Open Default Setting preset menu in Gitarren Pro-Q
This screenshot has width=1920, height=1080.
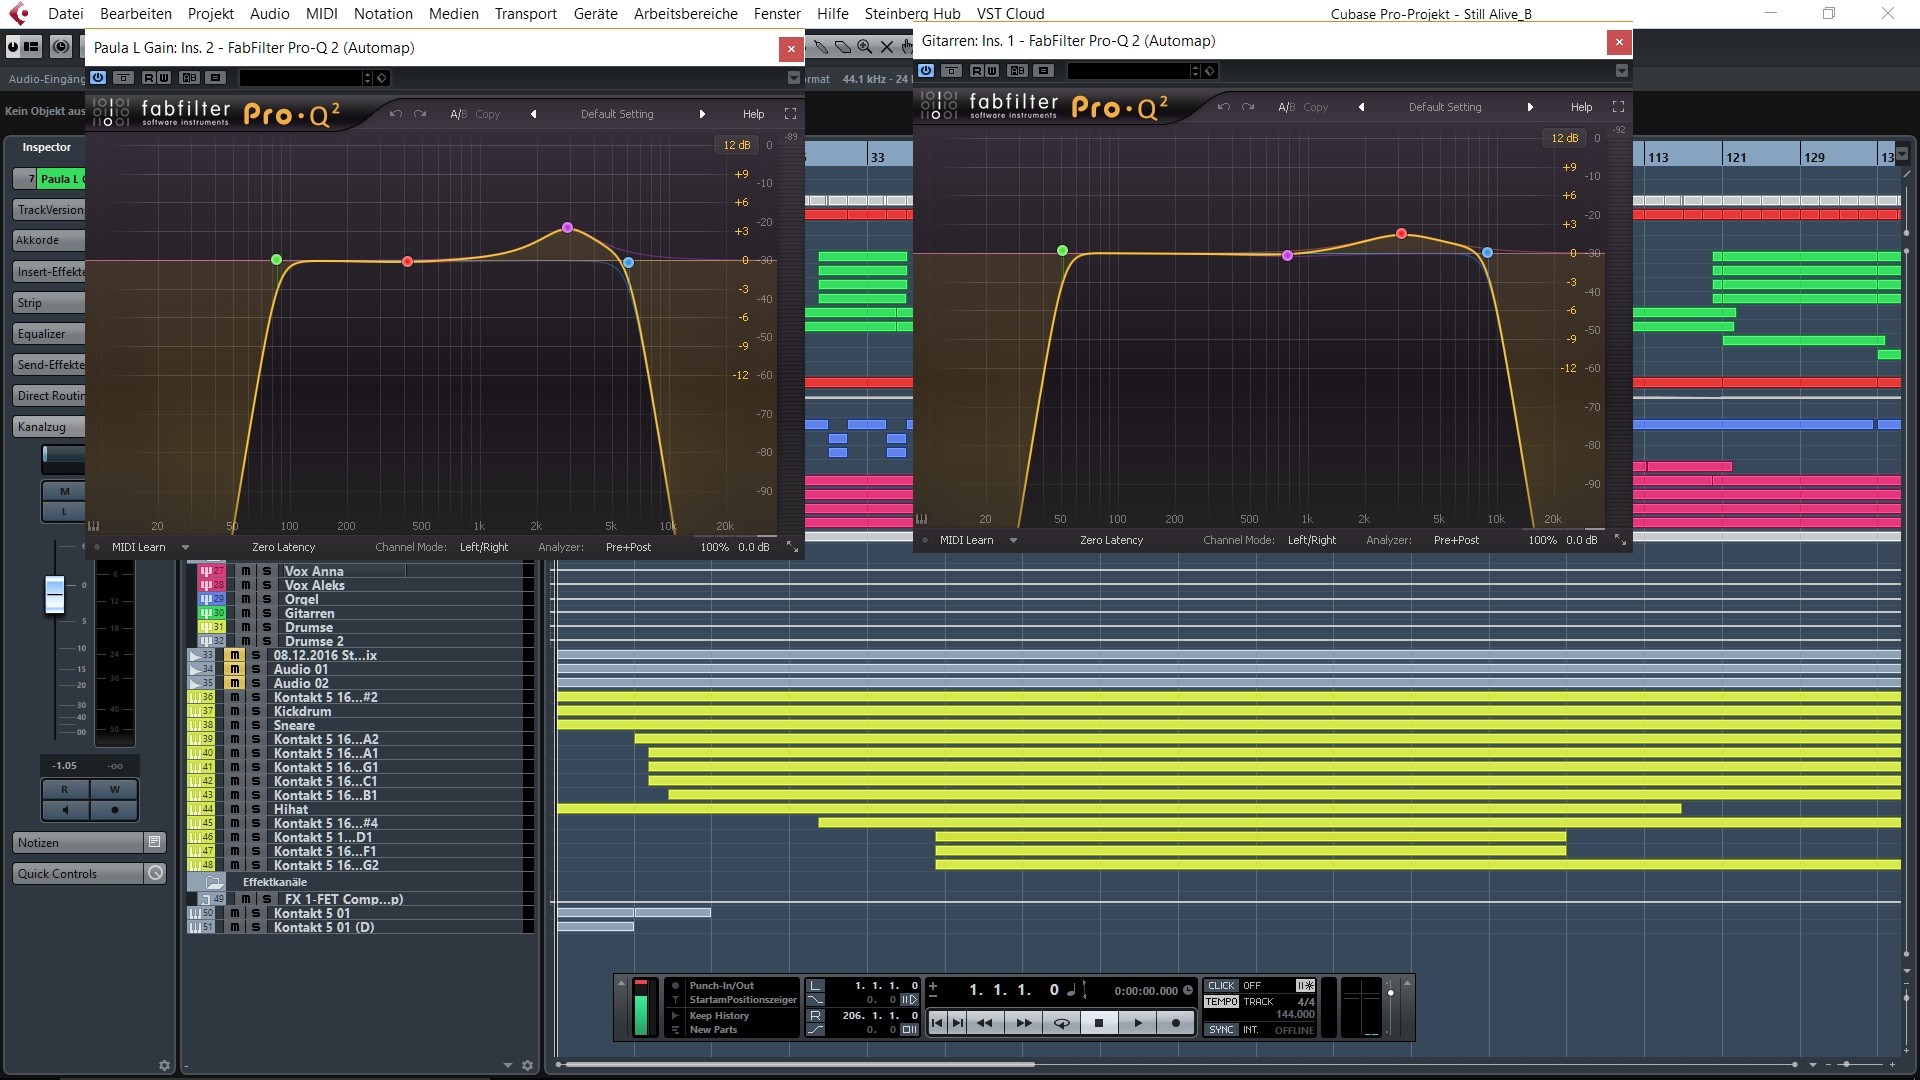coord(1445,107)
